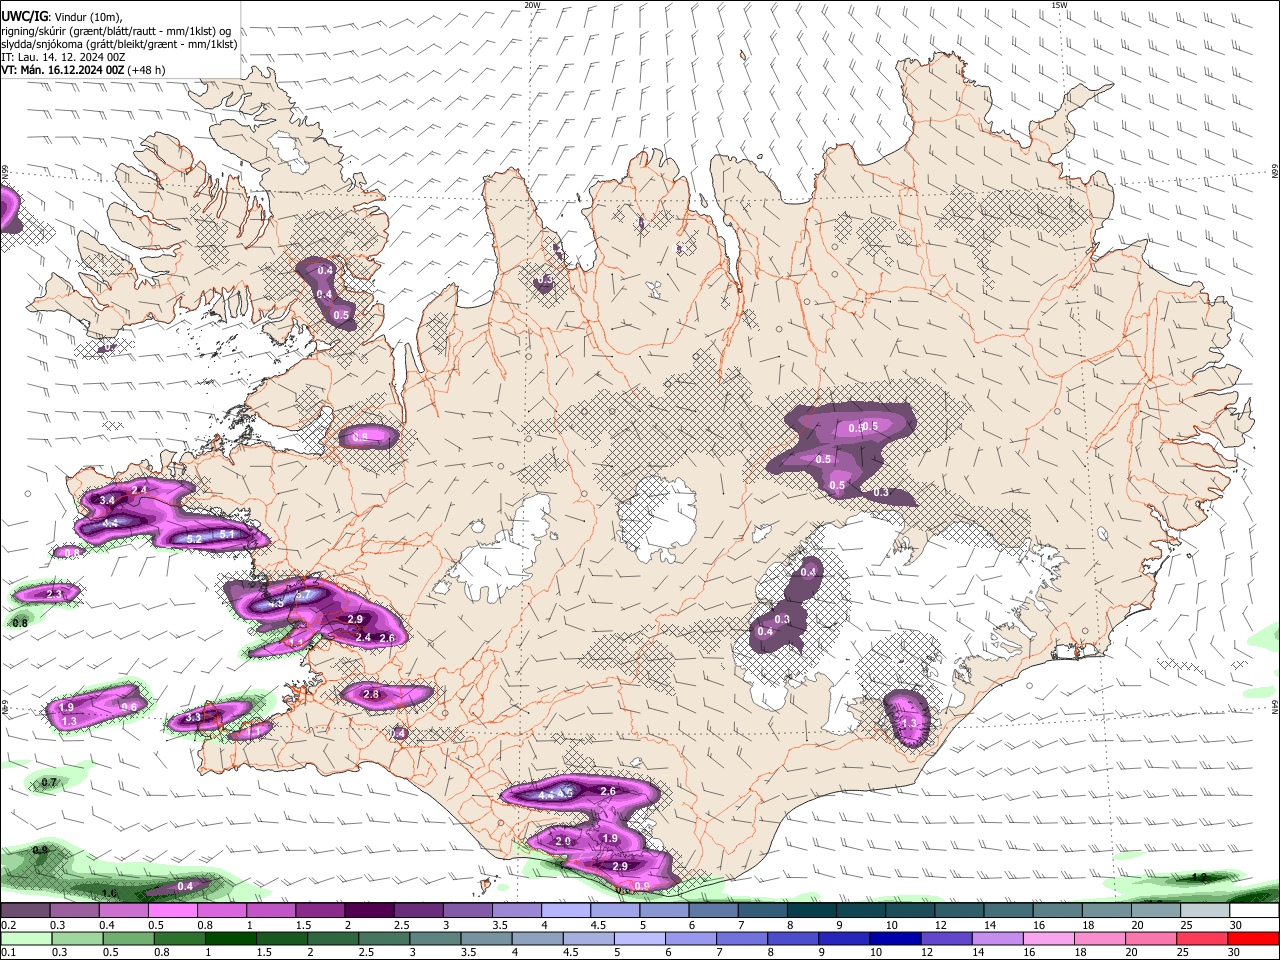Click the 'VT: Mán. 16.12.2024 00Z' valid time
This screenshot has width=1280, height=960.
(62, 70)
